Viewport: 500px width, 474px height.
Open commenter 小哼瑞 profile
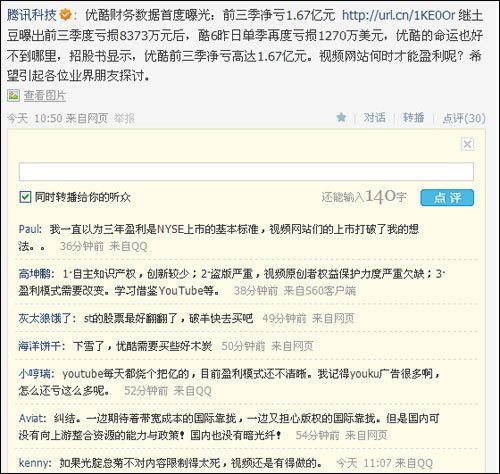34,374
